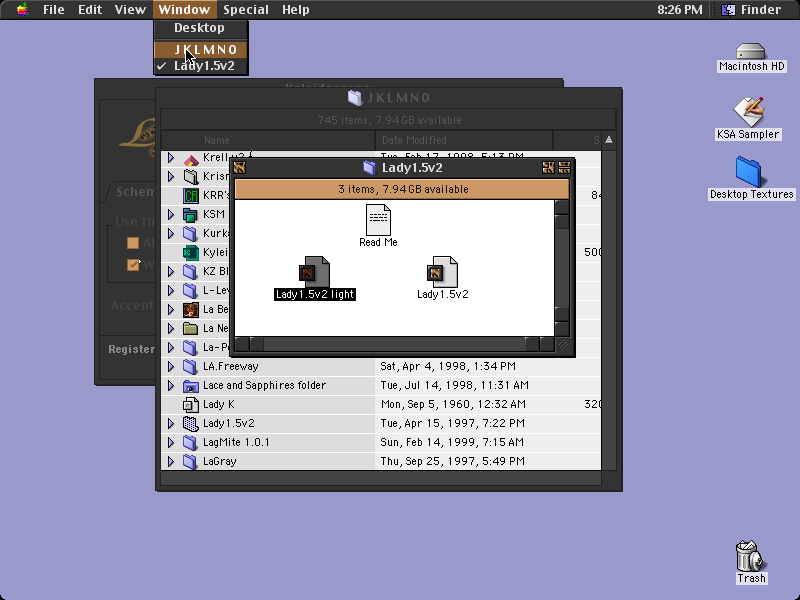Screen dimensions: 800x600
Task: Open the View menu
Action: coord(130,9)
